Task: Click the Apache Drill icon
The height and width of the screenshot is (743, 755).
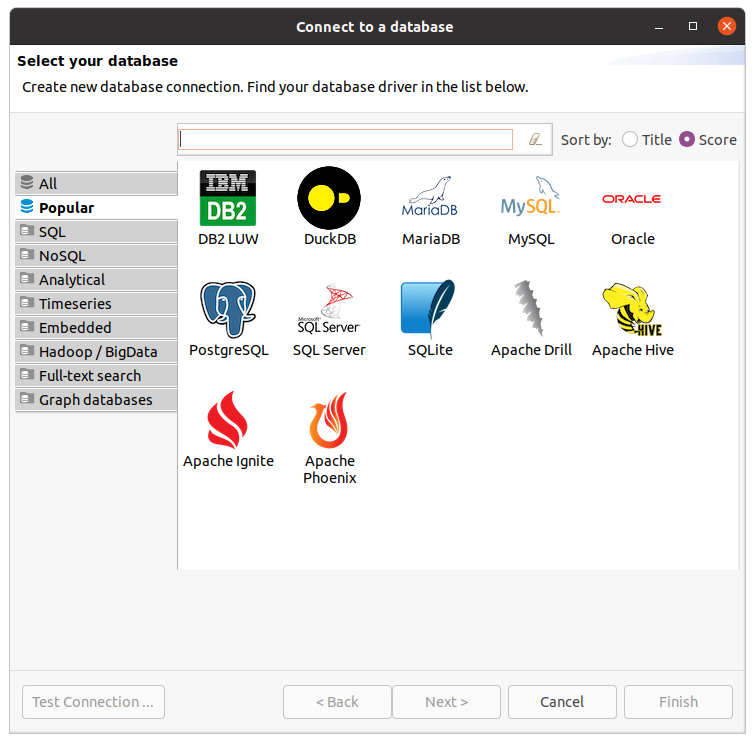Action: (x=531, y=308)
